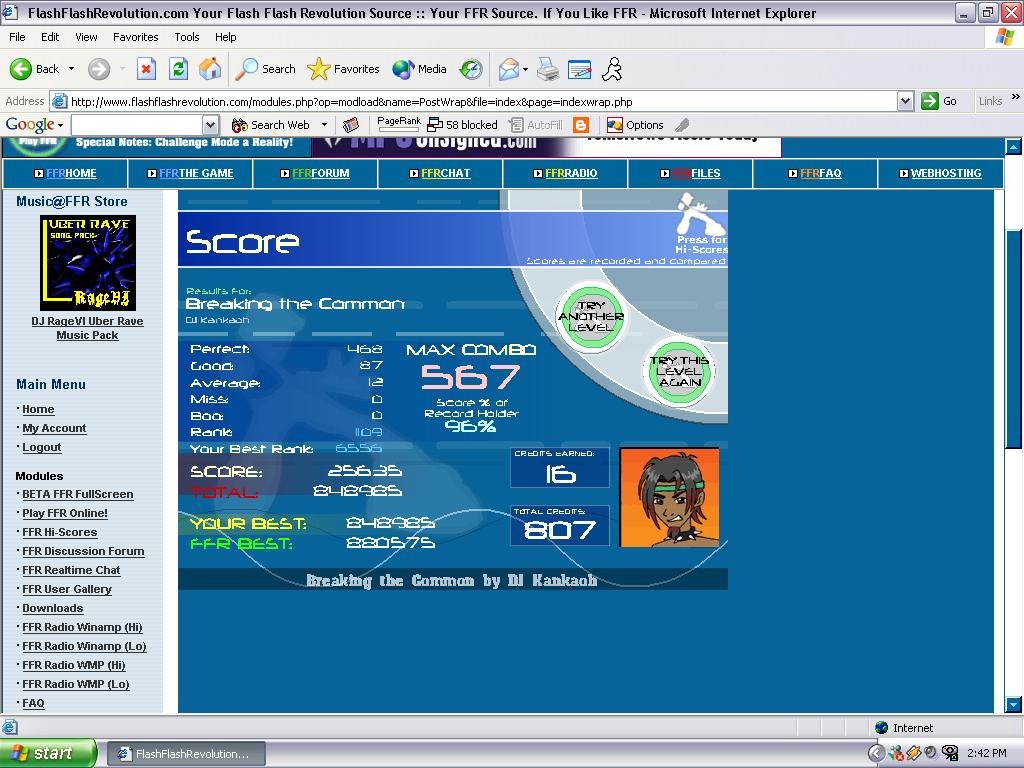The width and height of the screenshot is (1024, 768).
Task: Print the page with the printer icon
Action: [x=548, y=69]
